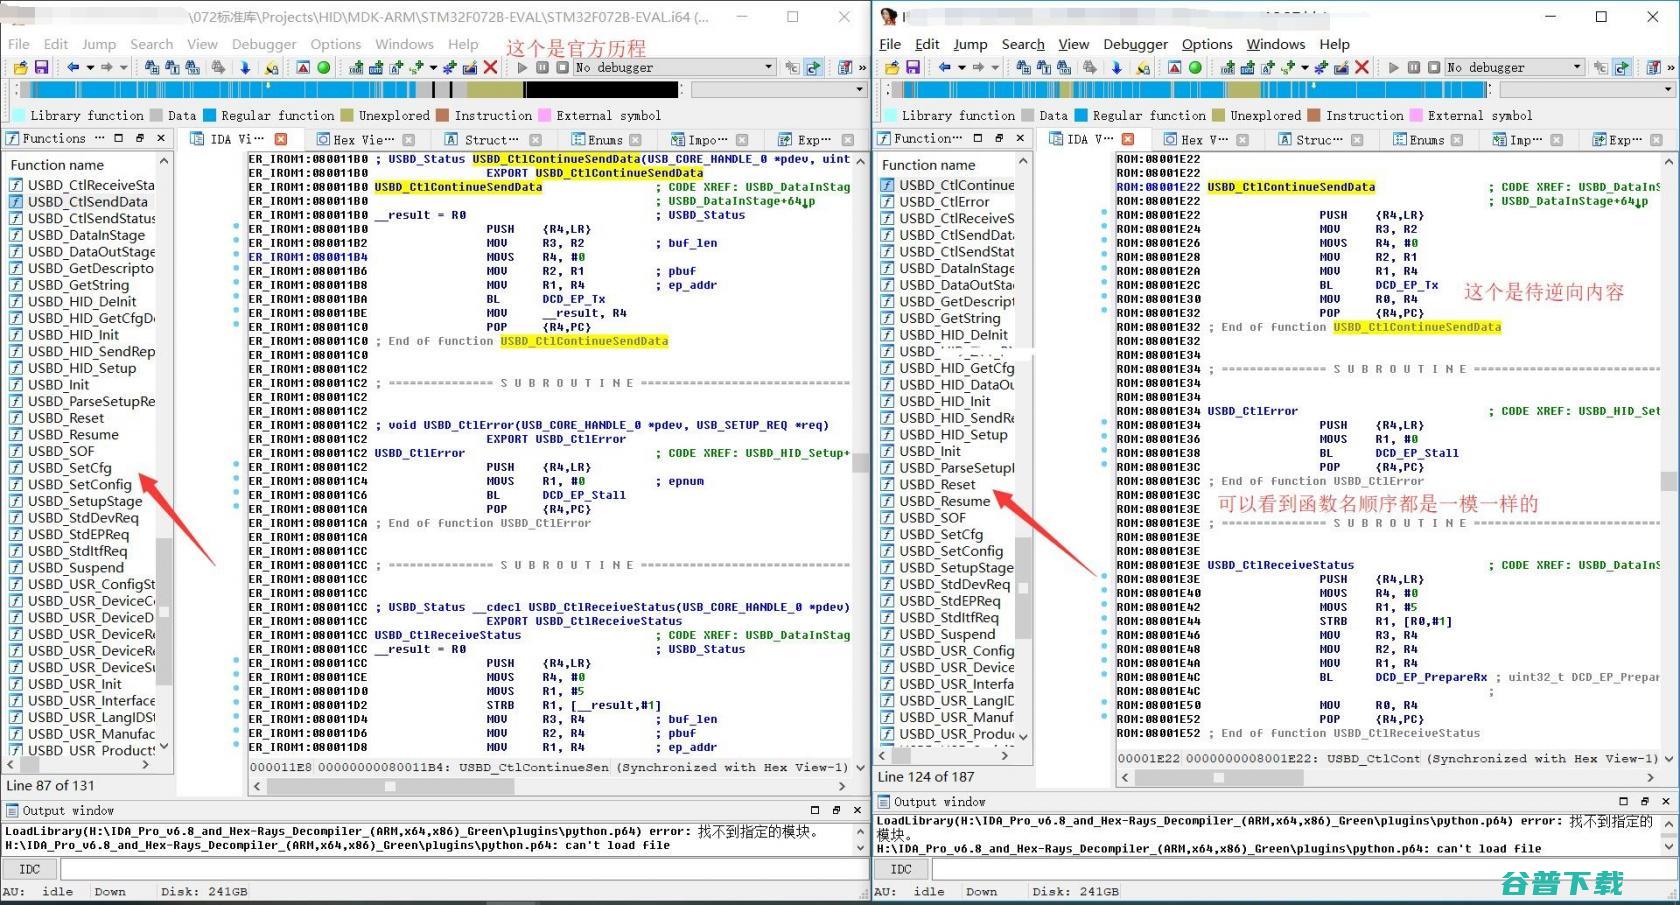Select USBD_HID_Init in left function list
This screenshot has height=905, width=1680.
[x=73, y=335]
